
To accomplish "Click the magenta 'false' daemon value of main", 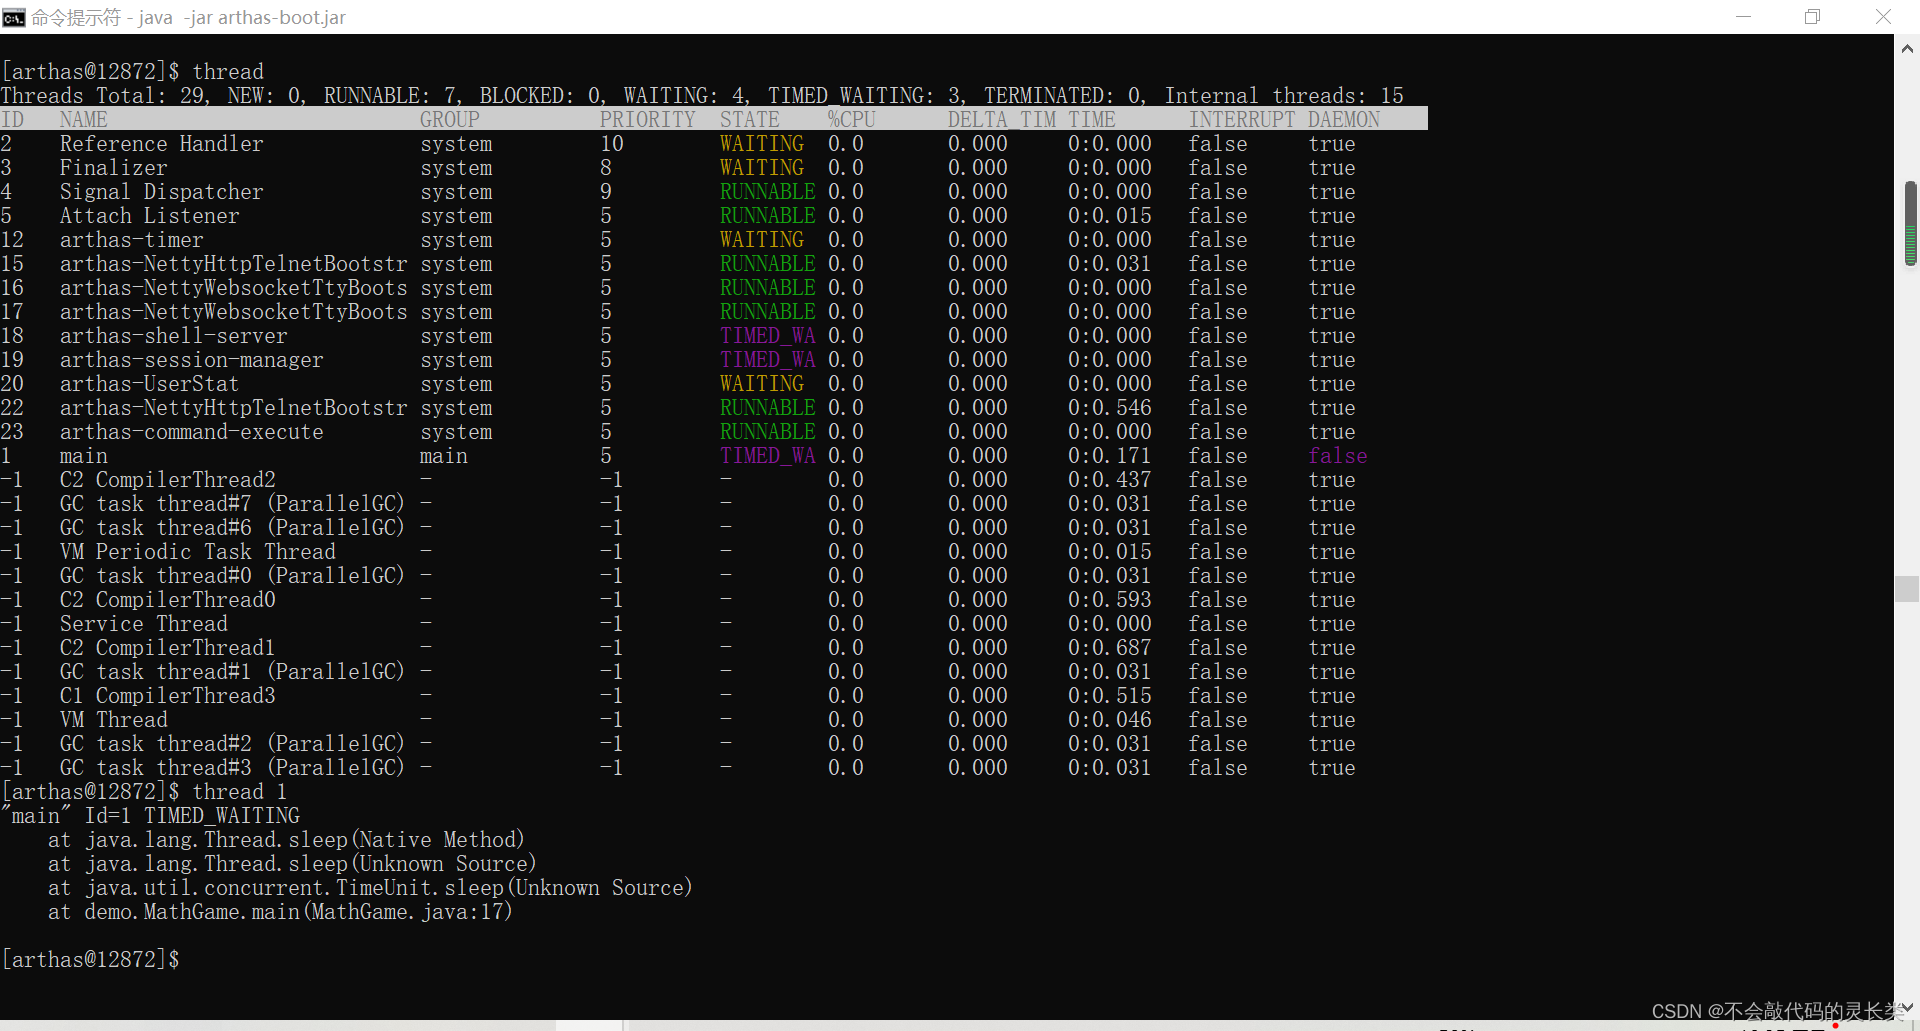I will click(1337, 456).
